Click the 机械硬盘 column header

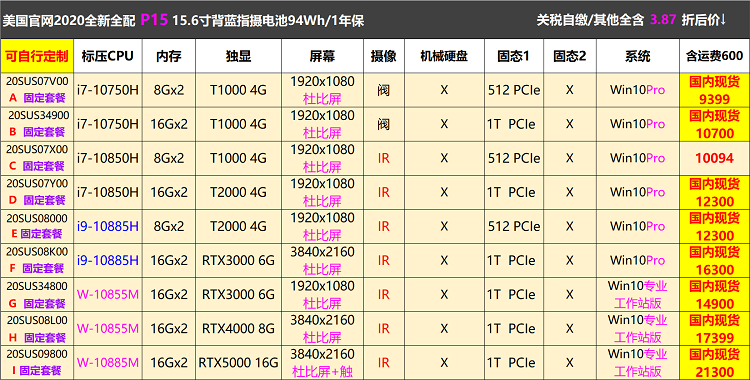(x=444, y=56)
